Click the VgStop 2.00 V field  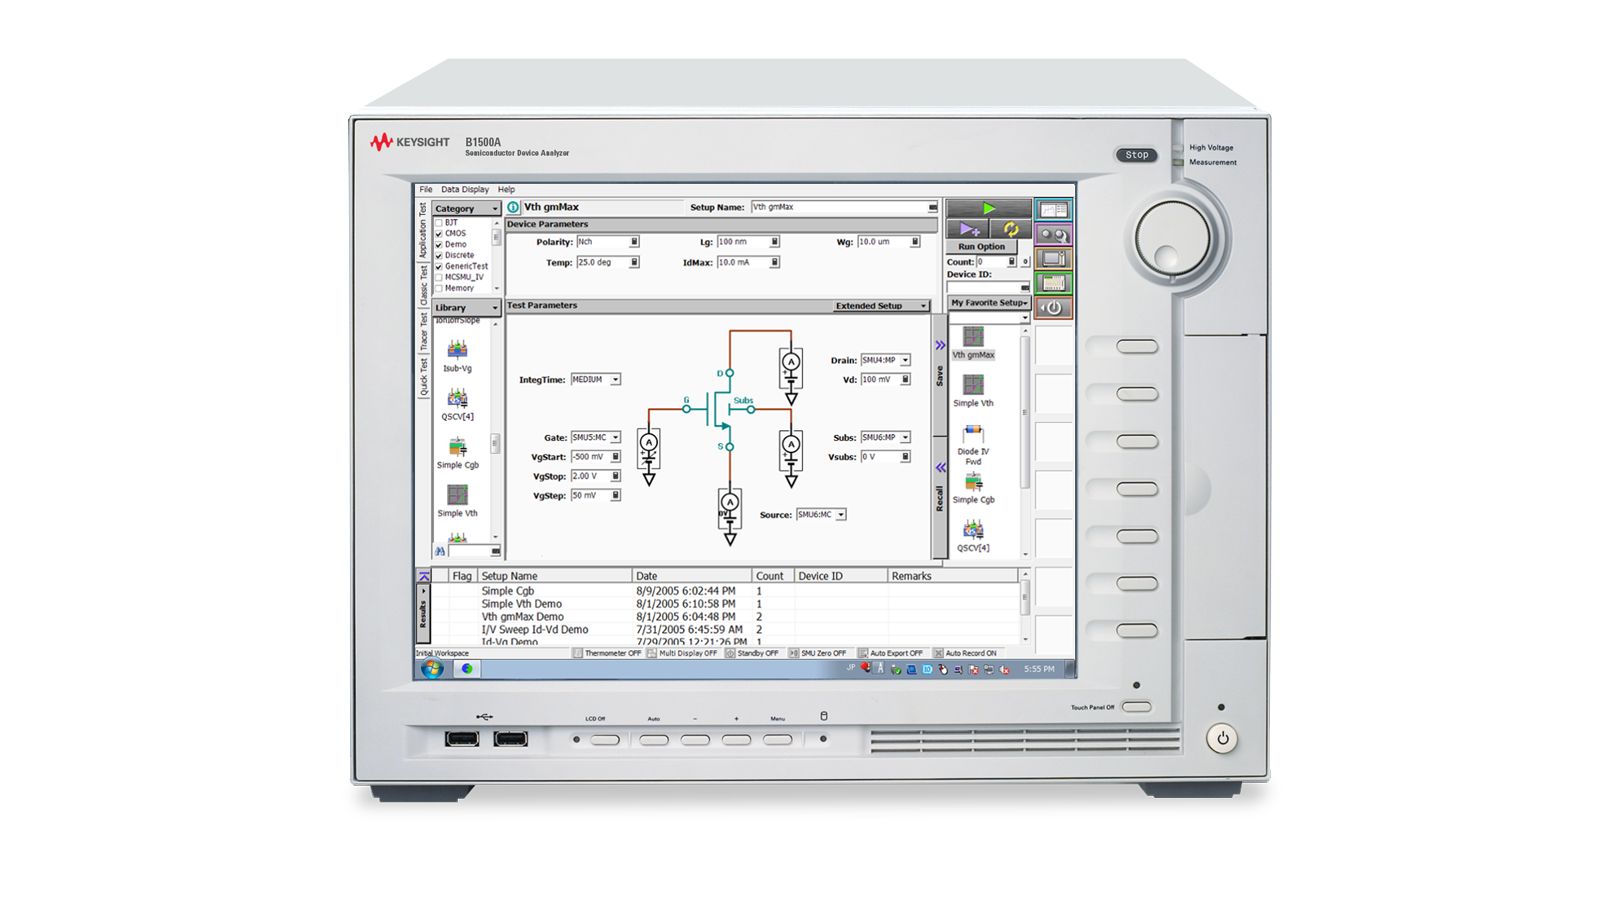596,476
